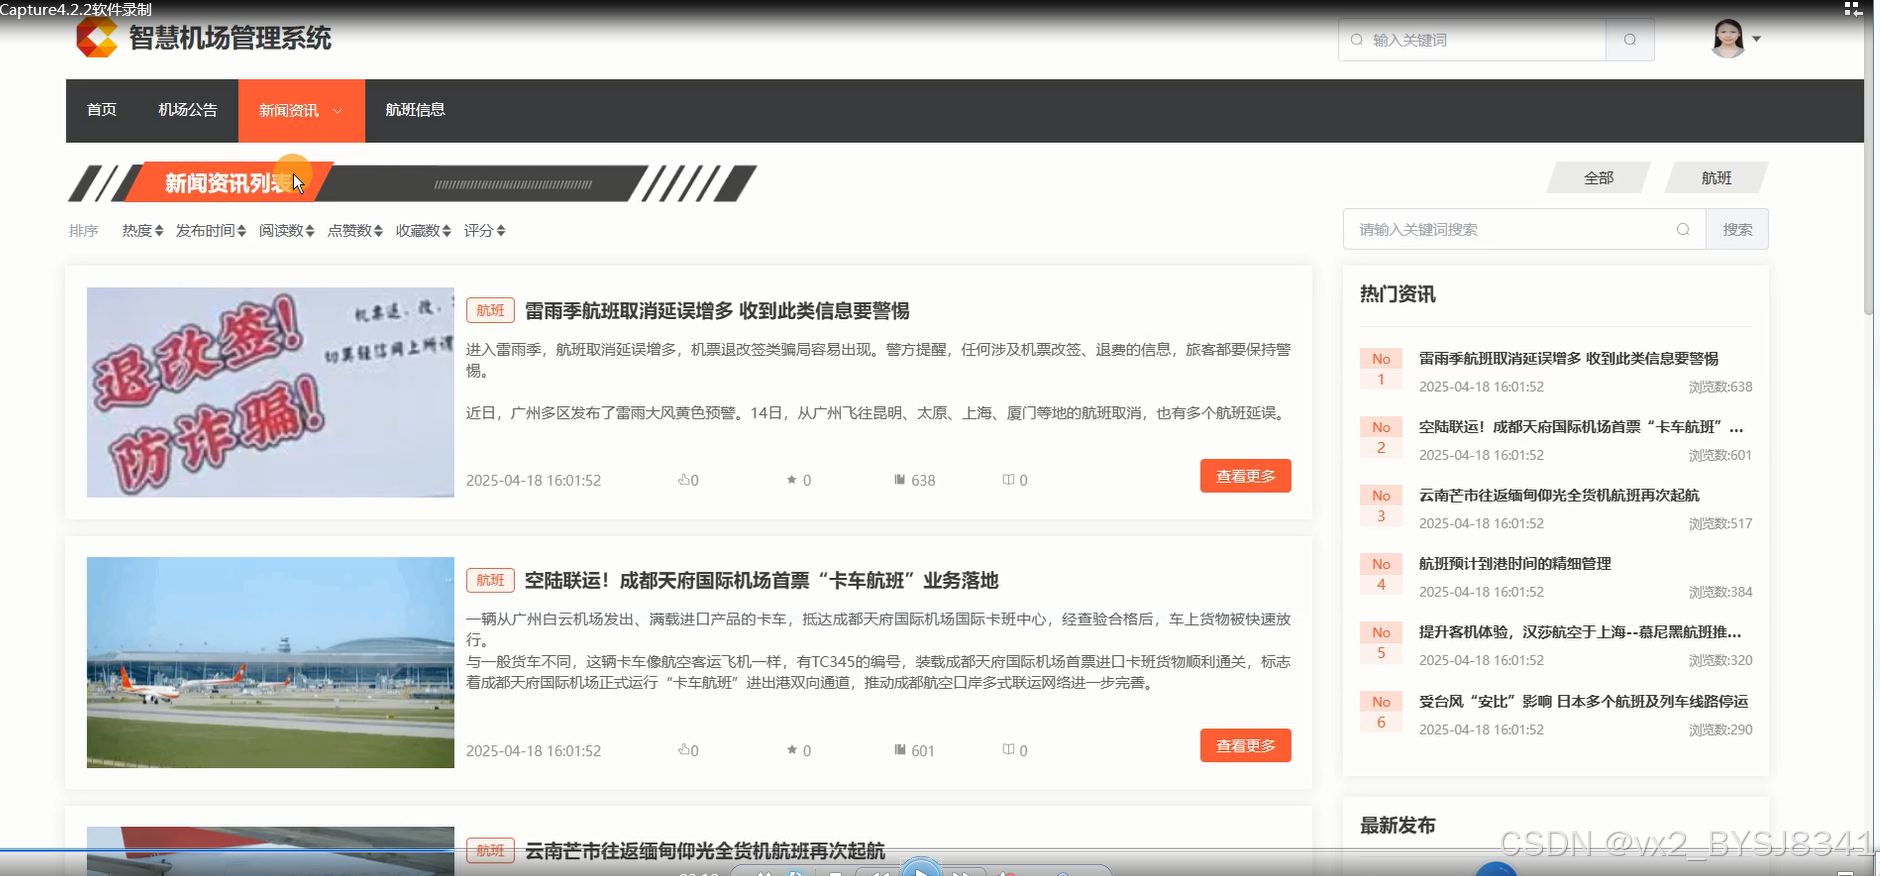Click the 搜索 button
Viewport: 1880px width, 876px height.
pos(1737,229)
